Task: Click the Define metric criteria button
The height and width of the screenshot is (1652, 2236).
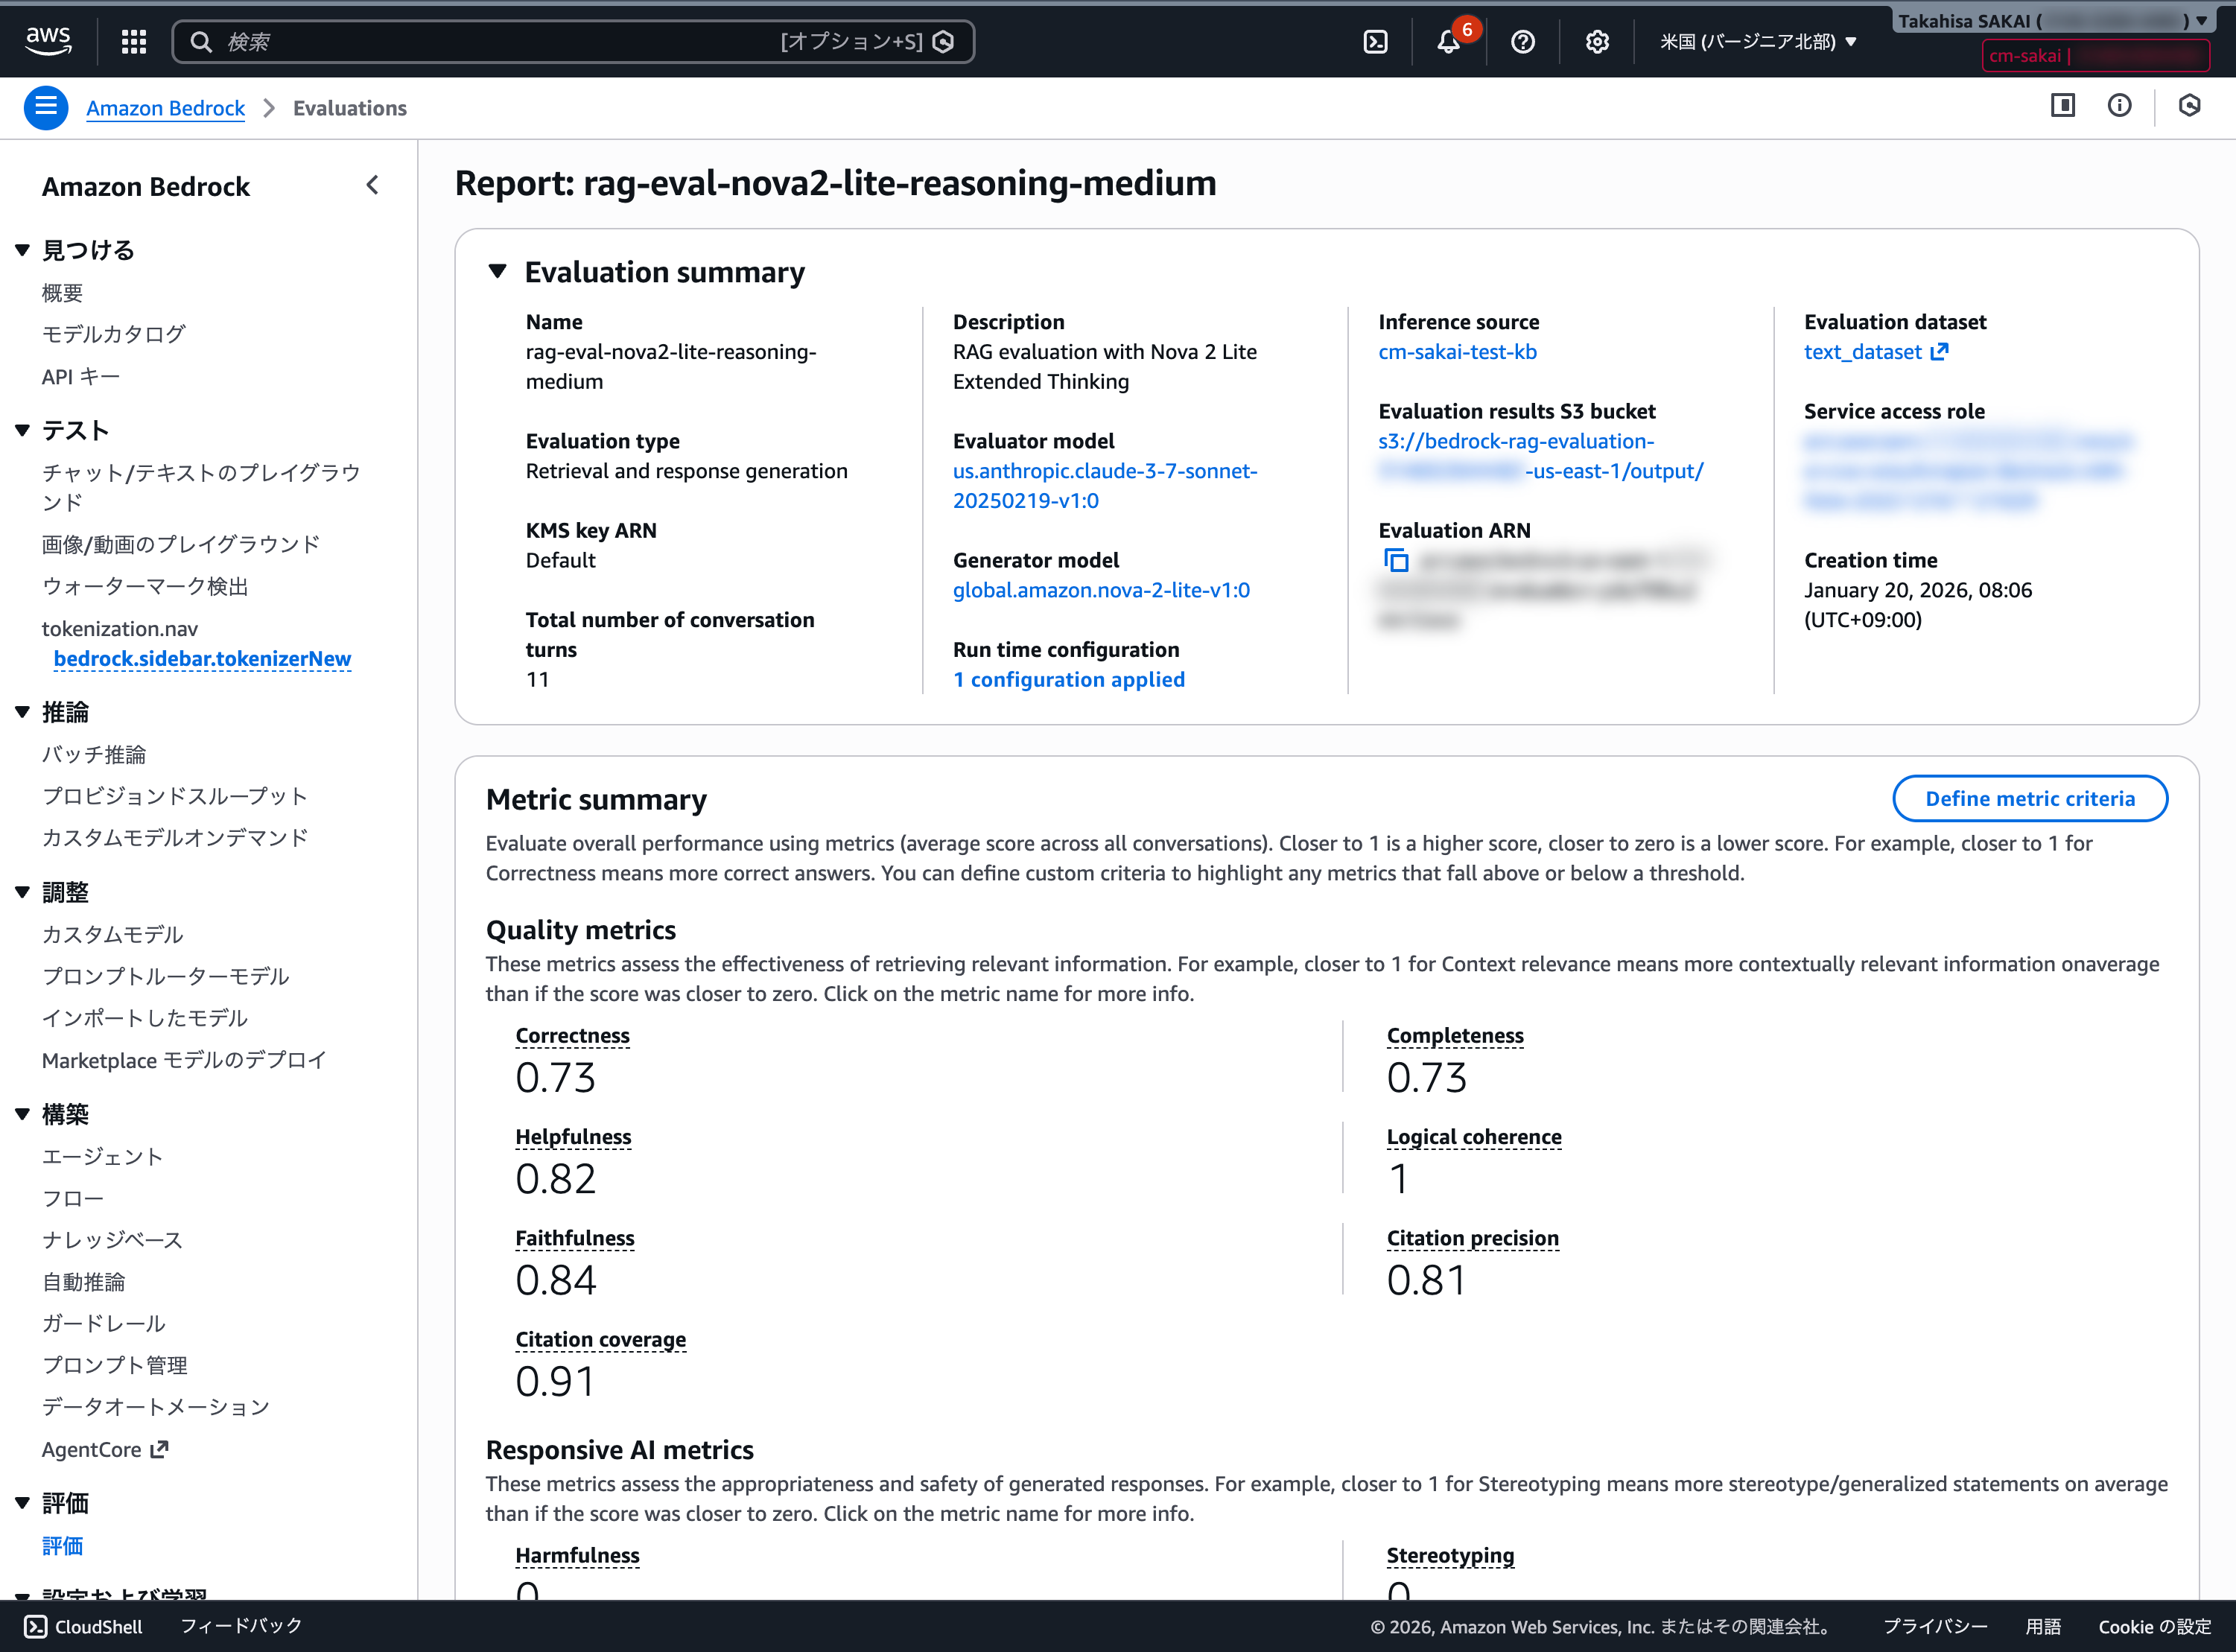Action: pos(2030,798)
